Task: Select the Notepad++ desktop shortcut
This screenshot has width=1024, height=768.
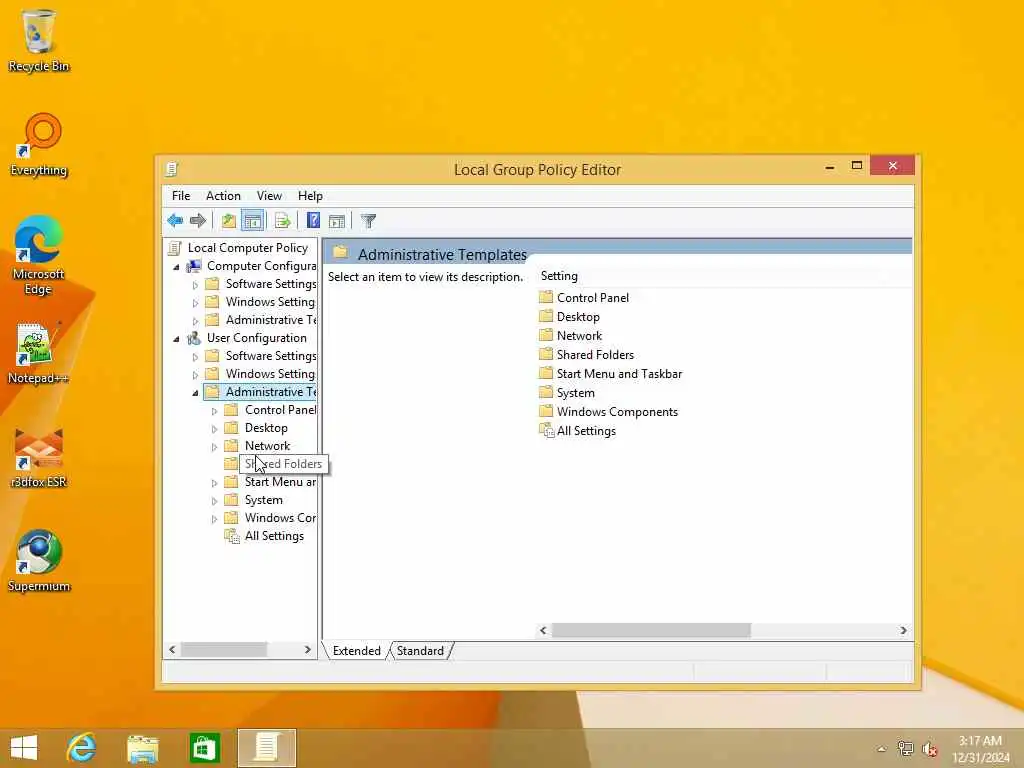Action: coord(37,353)
